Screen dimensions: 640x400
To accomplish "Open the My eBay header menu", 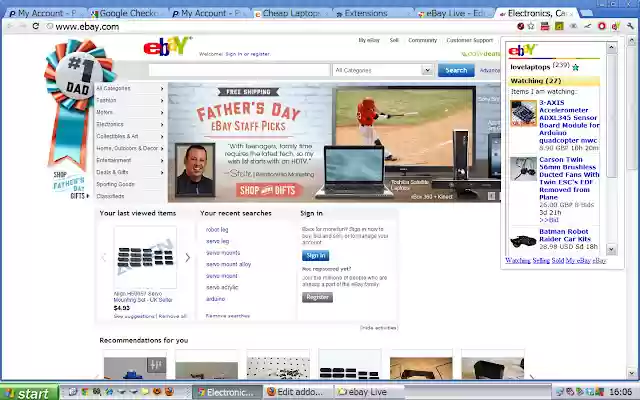I will [x=369, y=40].
